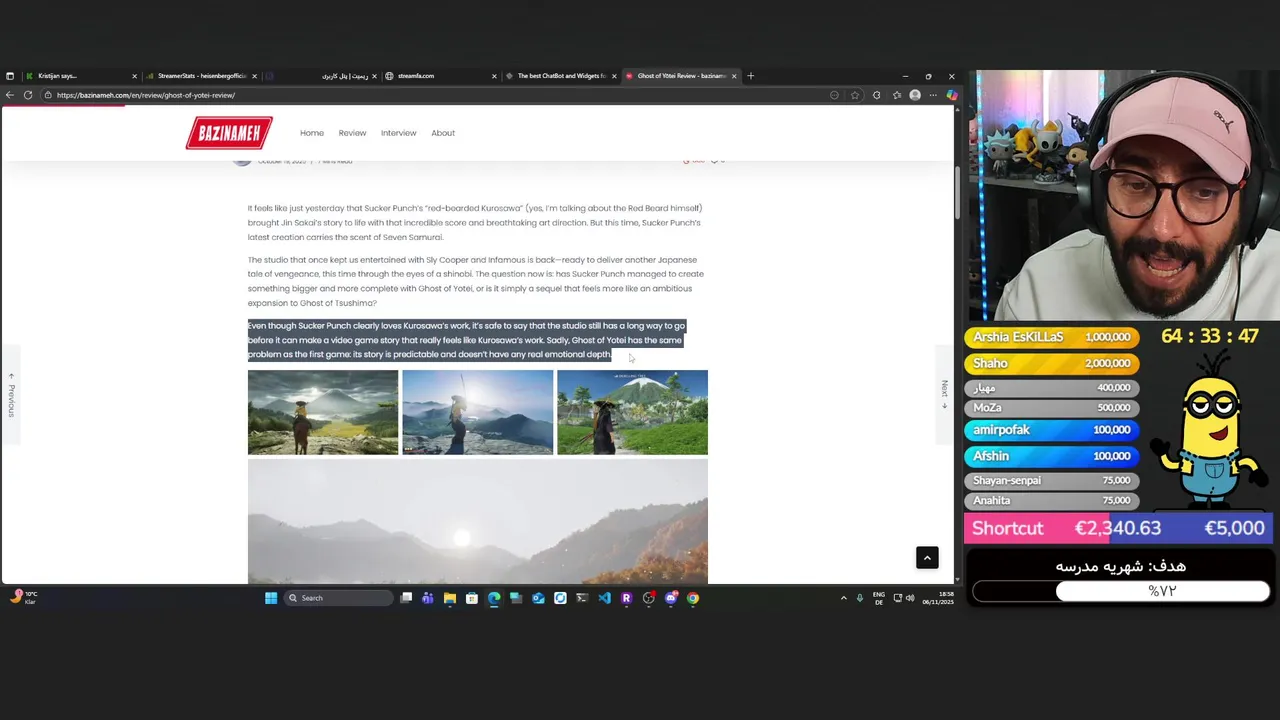Open Microsoft Teams from the taskbar
The width and height of the screenshot is (1280, 720).
click(x=428, y=598)
